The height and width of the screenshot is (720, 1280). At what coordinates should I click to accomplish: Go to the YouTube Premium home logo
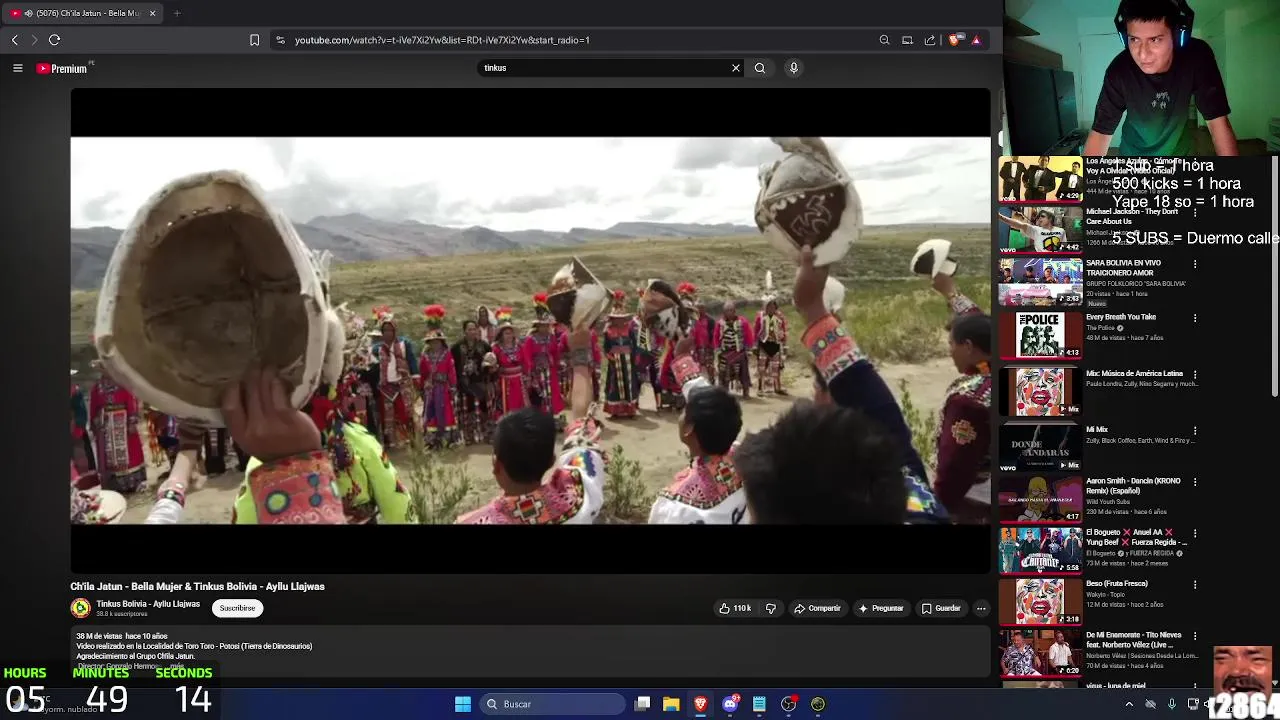click(63, 68)
